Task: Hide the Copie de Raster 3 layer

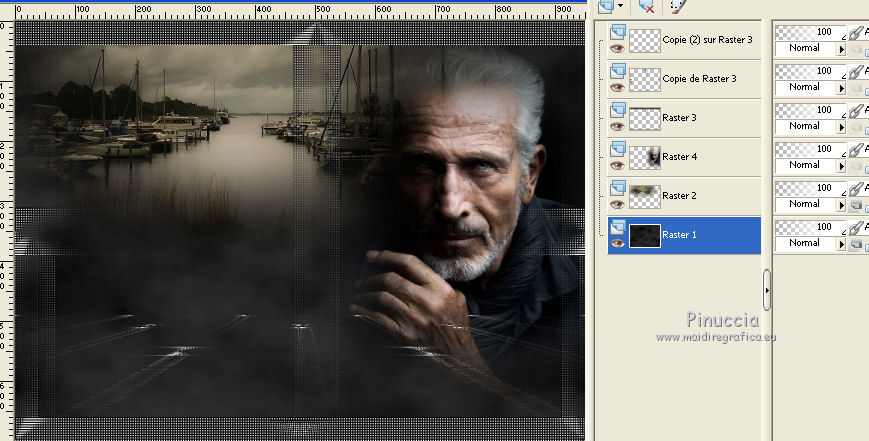Action: pyautogui.click(x=617, y=88)
